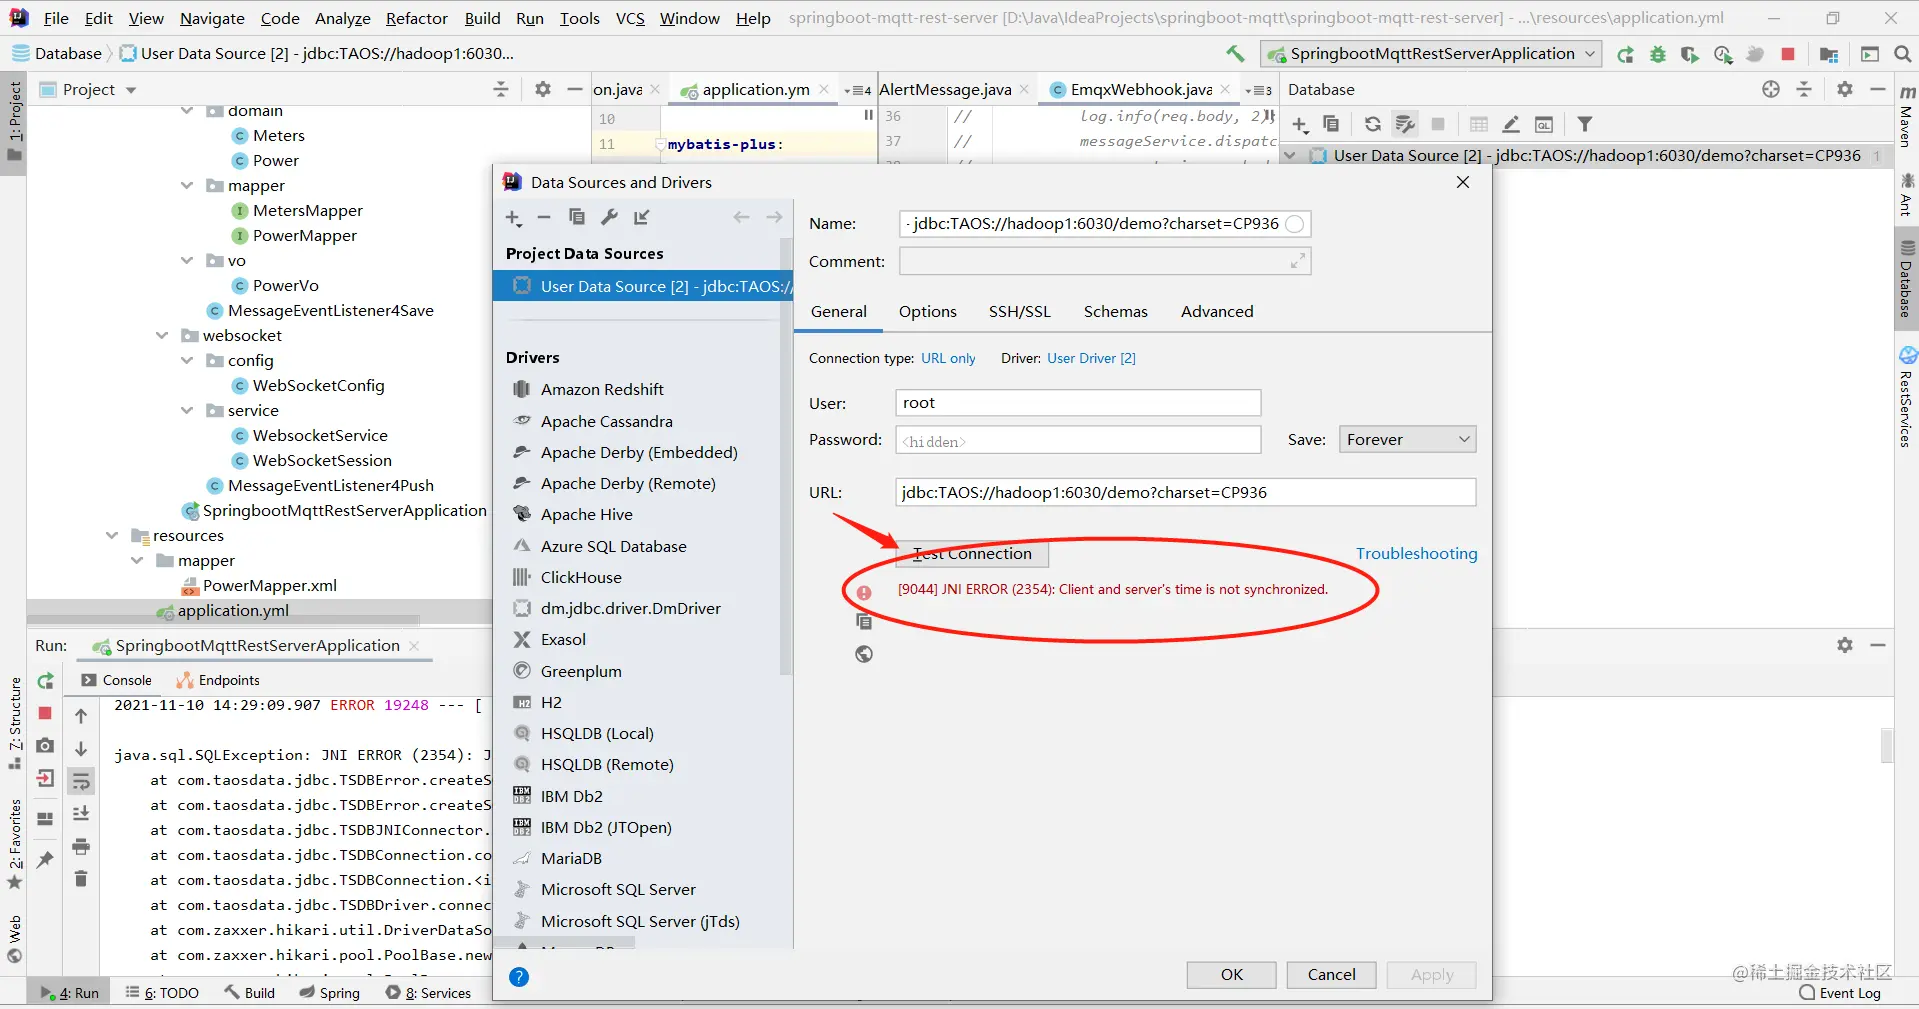
Task: Toggle scroll to end in Run console
Action: pyautogui.click(x=81, y=814)
